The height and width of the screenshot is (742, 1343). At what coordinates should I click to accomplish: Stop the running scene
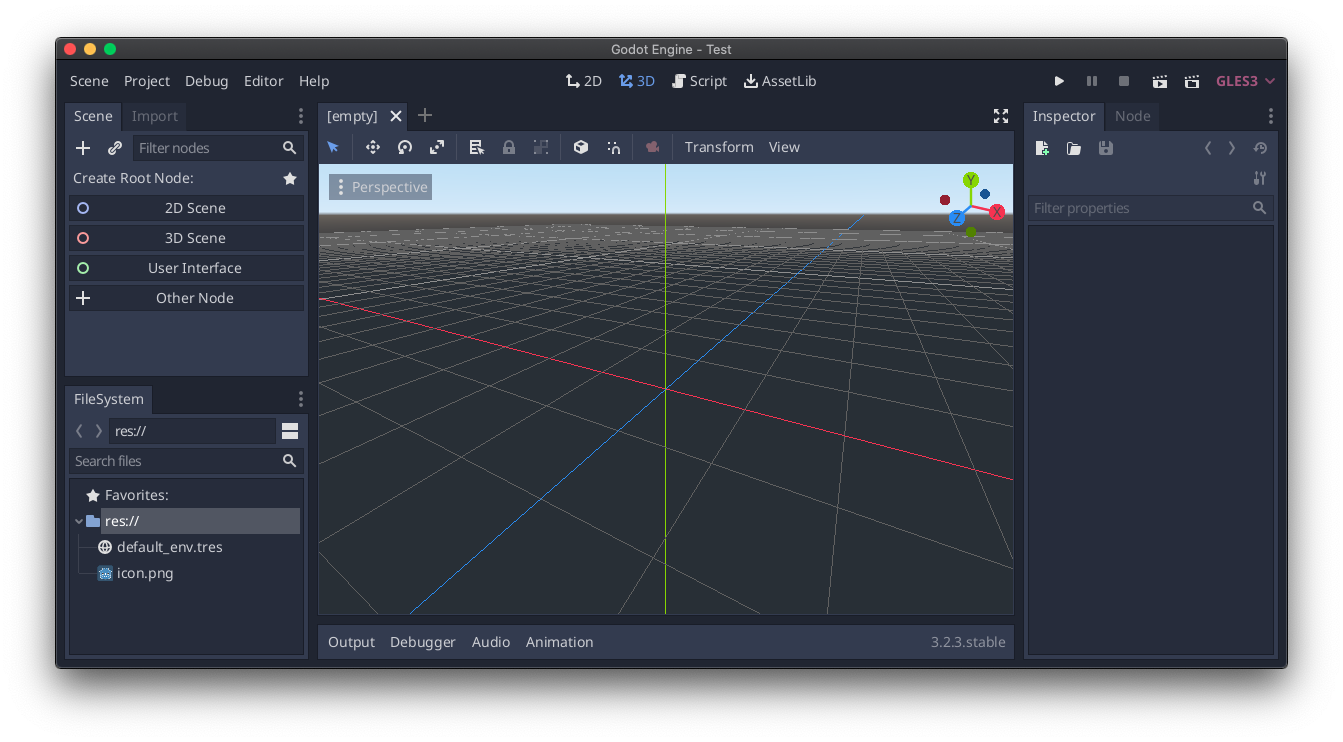coord(1124,81)
